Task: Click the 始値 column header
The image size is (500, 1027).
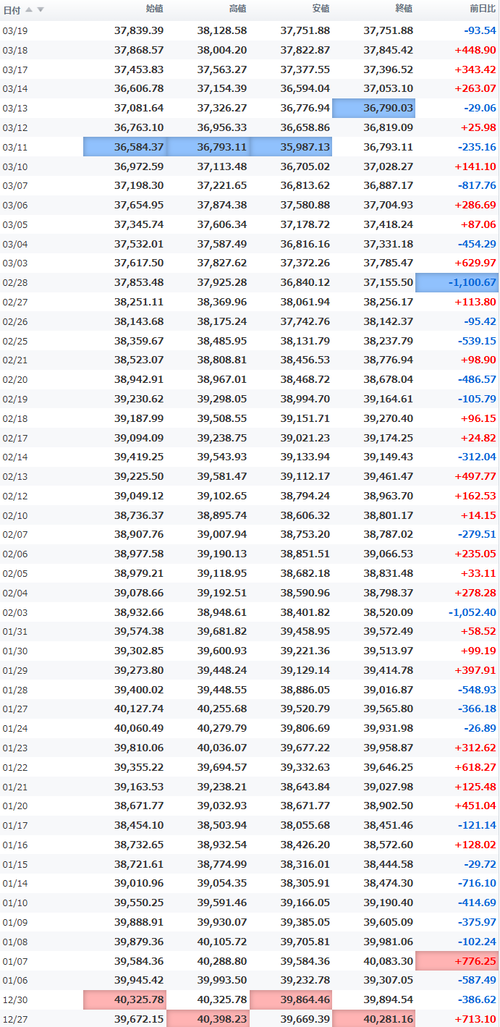Action: pyautogui.click(x=155, y=9)
